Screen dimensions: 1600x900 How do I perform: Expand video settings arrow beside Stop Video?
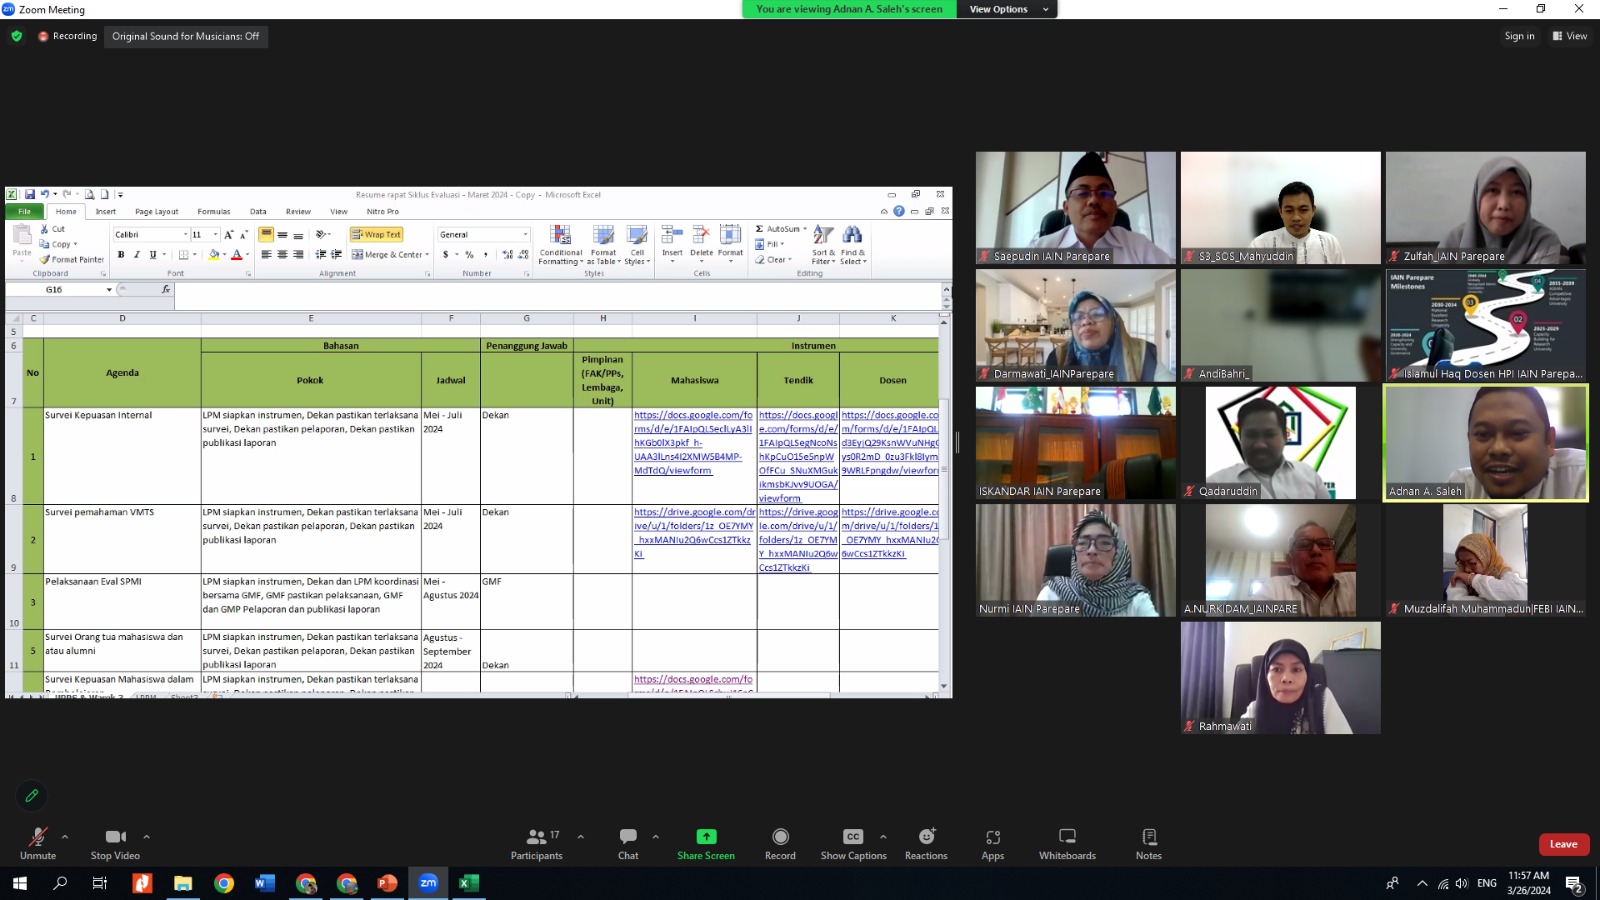tap(146, 837)
